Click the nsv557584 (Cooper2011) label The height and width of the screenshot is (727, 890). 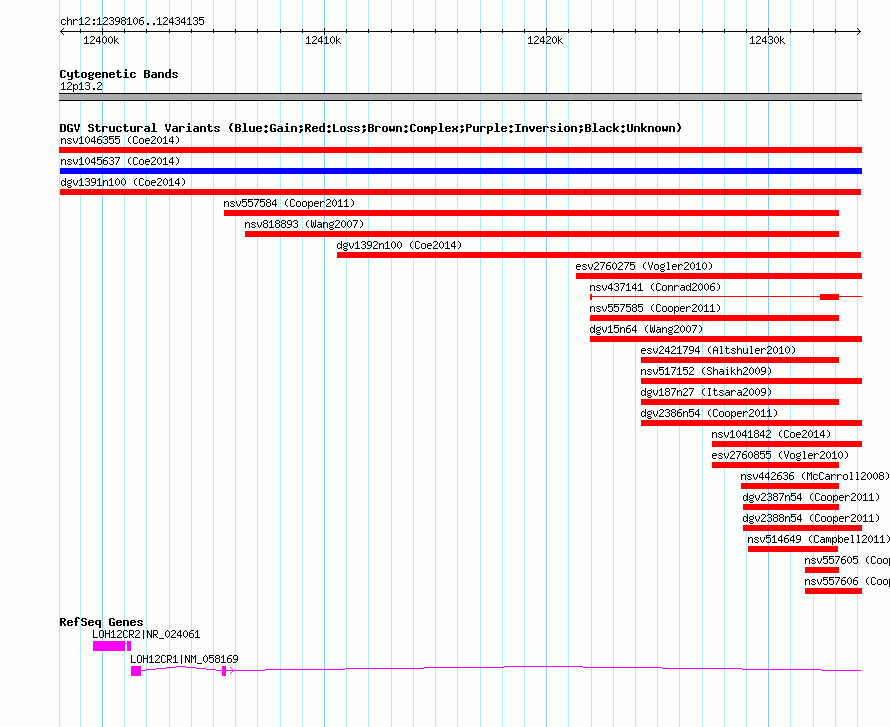click(289, 203)
